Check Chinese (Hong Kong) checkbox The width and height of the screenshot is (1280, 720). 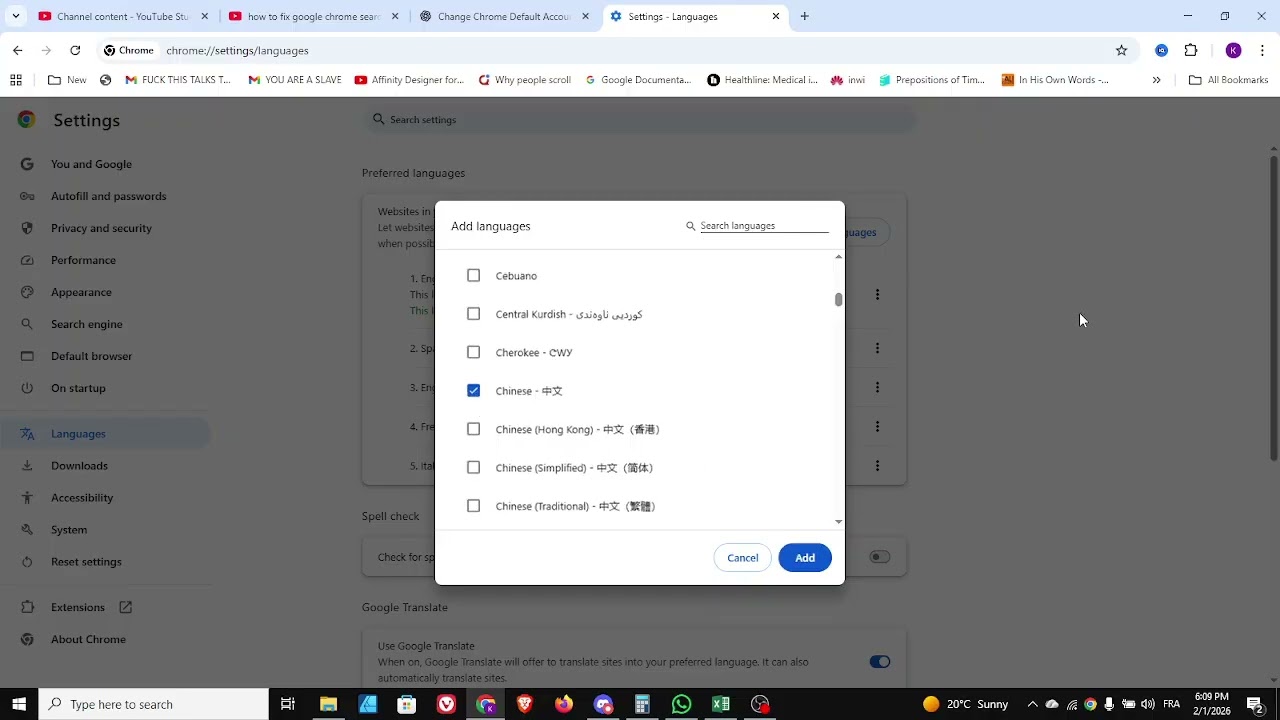pyautogui.click(x=474, y=429)
